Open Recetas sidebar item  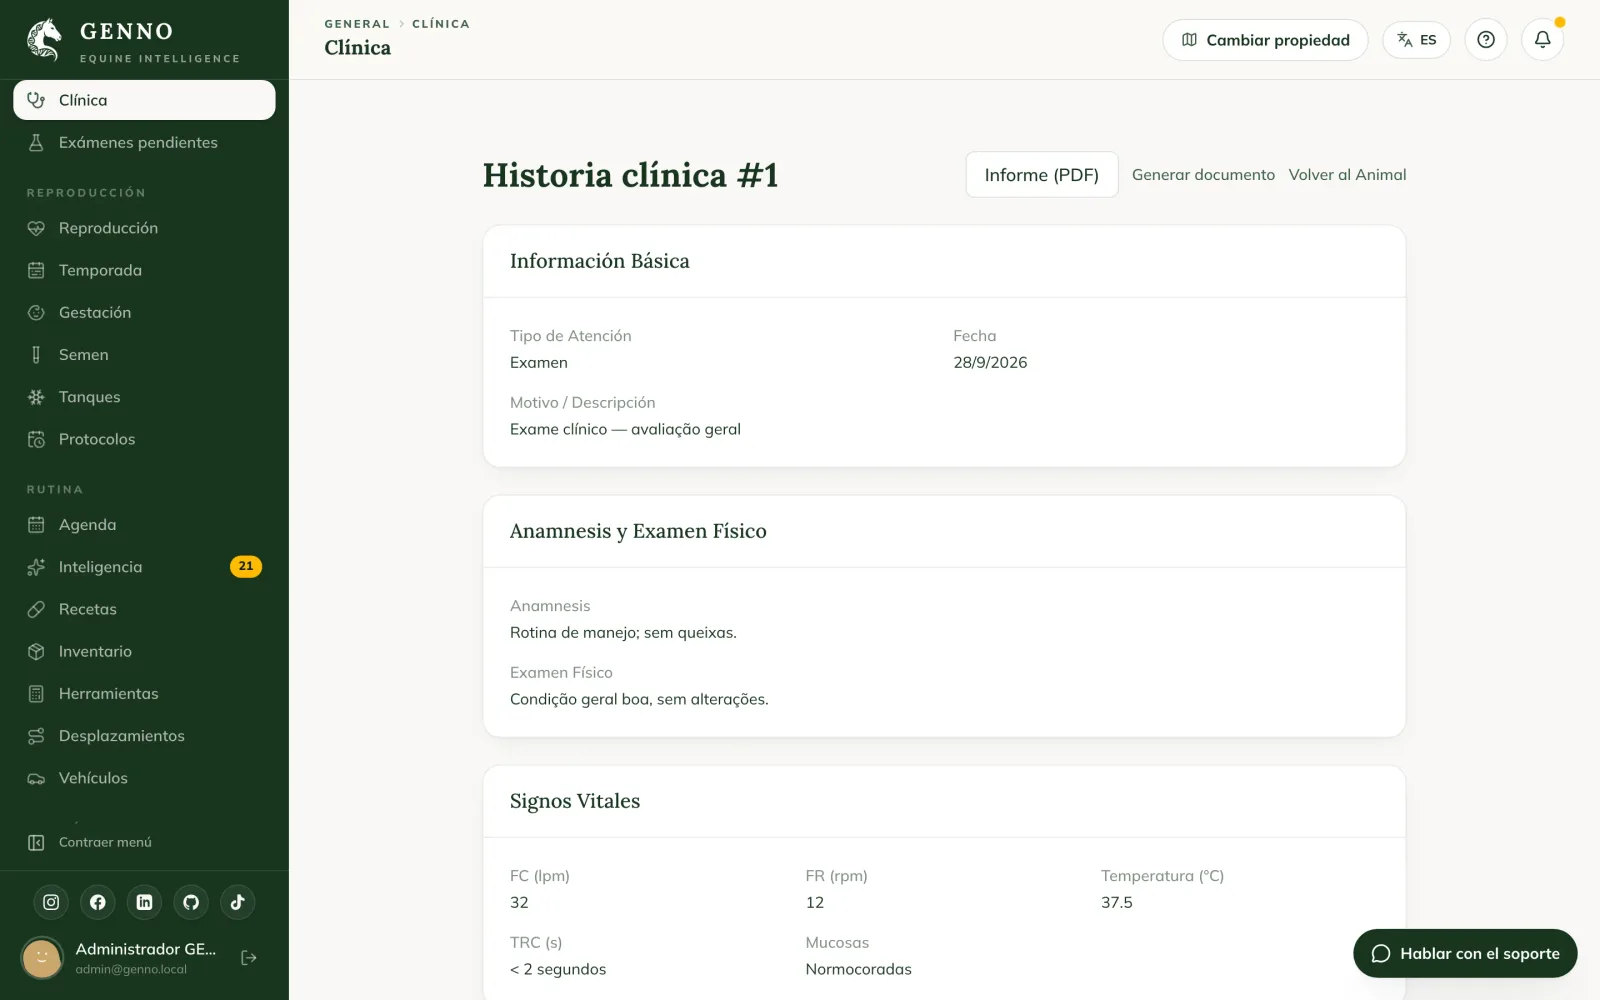[x=144, y=609]
